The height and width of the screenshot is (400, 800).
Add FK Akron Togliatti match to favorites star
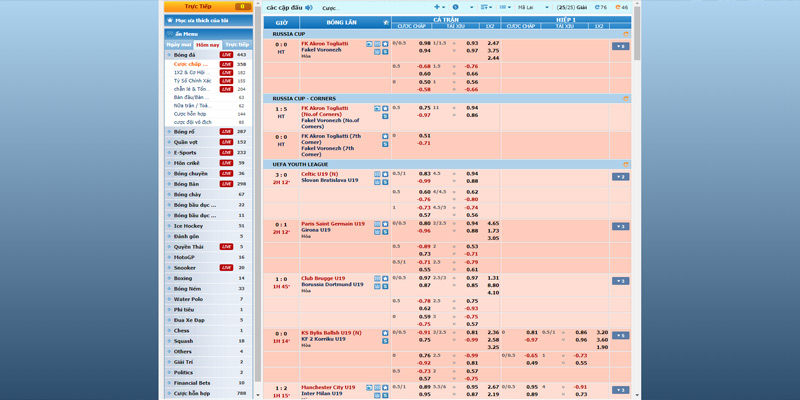[385, 44]
